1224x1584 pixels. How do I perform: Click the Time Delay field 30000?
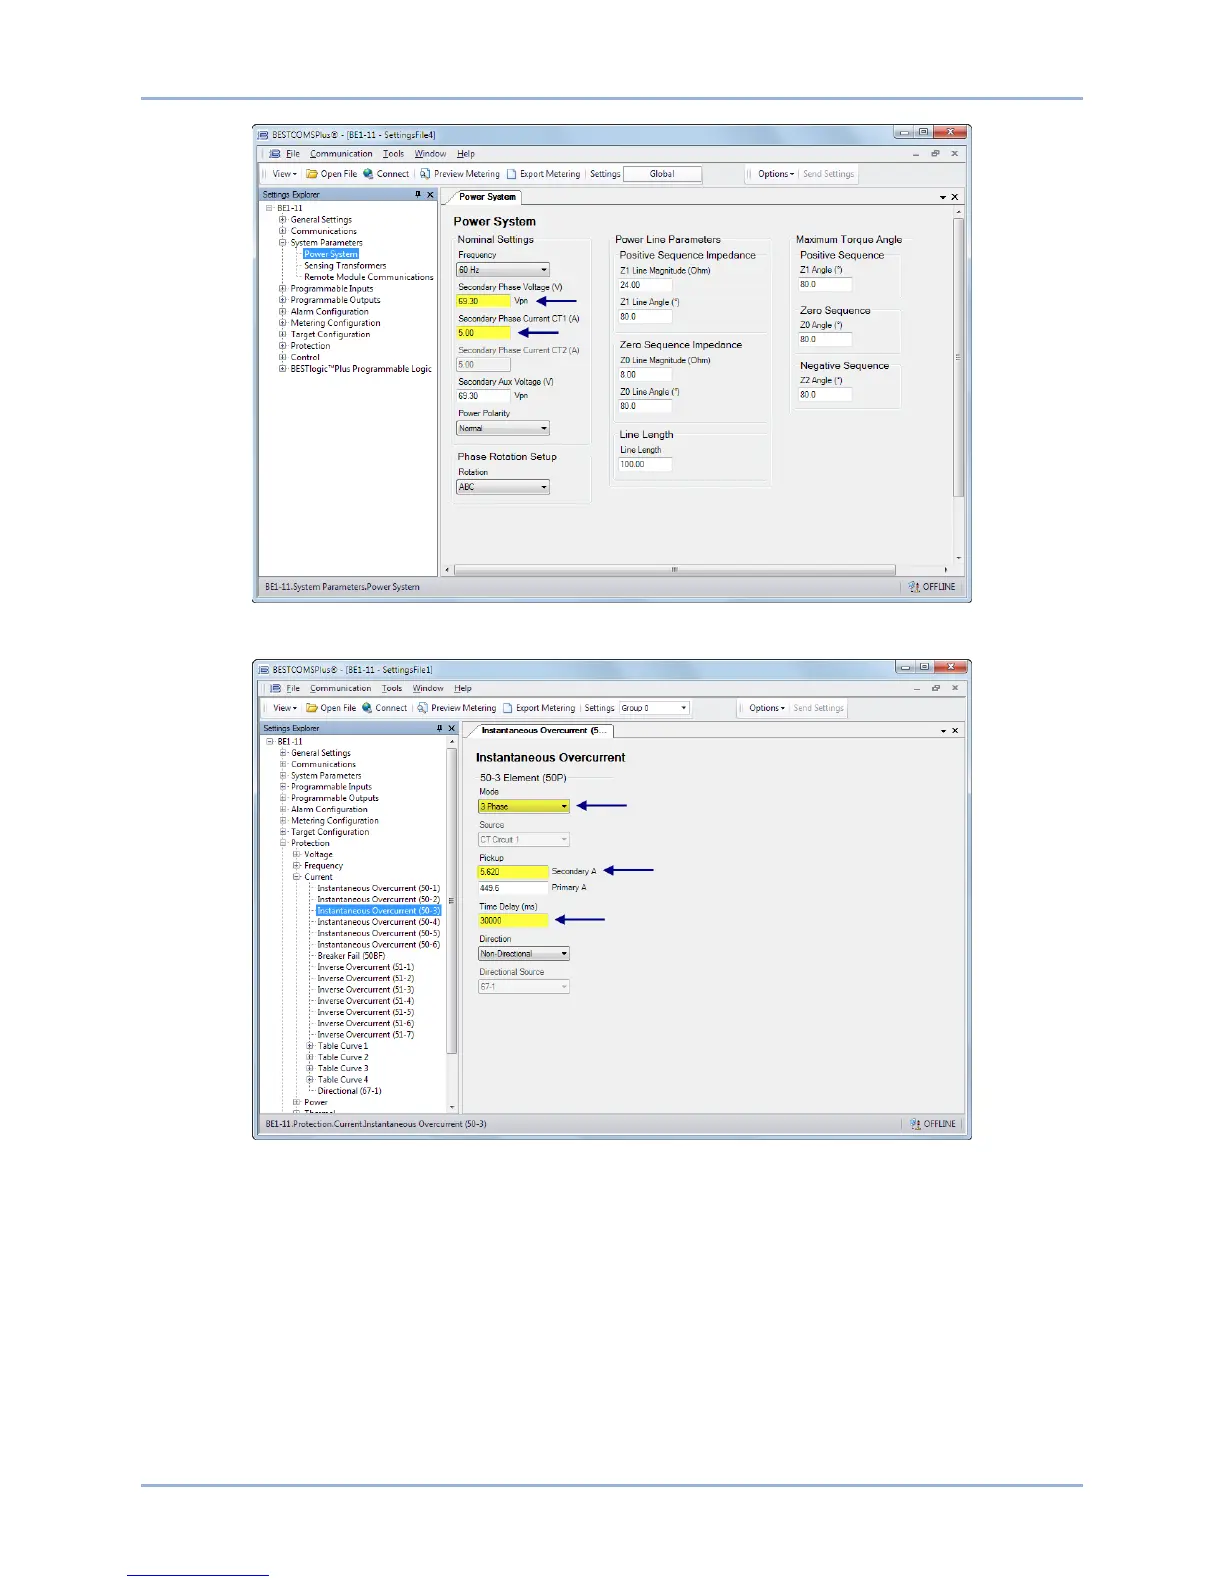(513, 921)
